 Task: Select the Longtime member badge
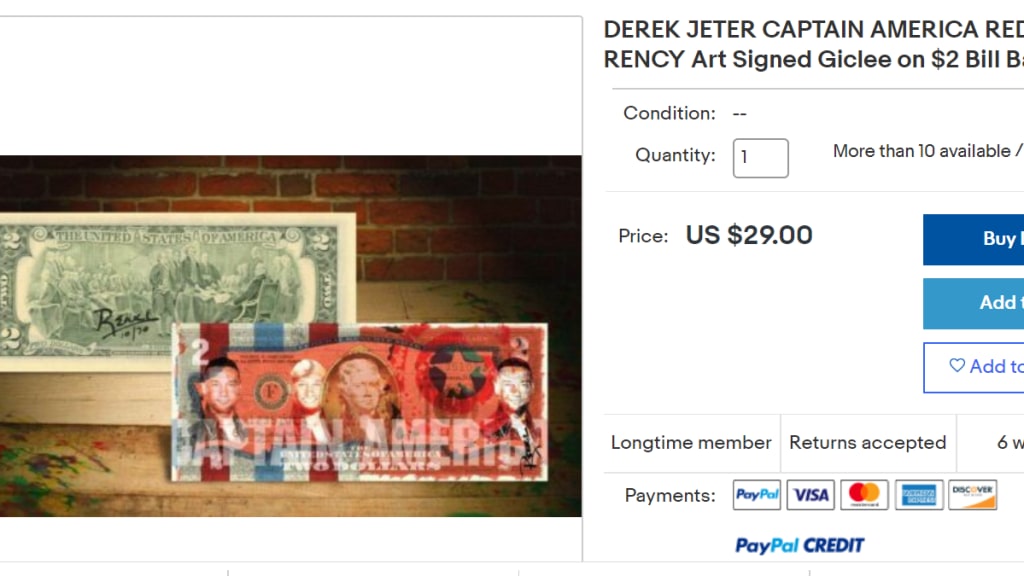pos(691,443)
